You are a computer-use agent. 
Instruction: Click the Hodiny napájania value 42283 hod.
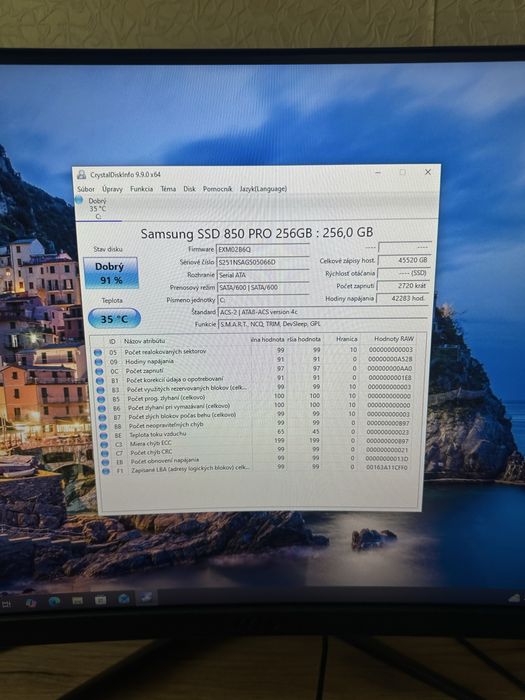point(403,298)
